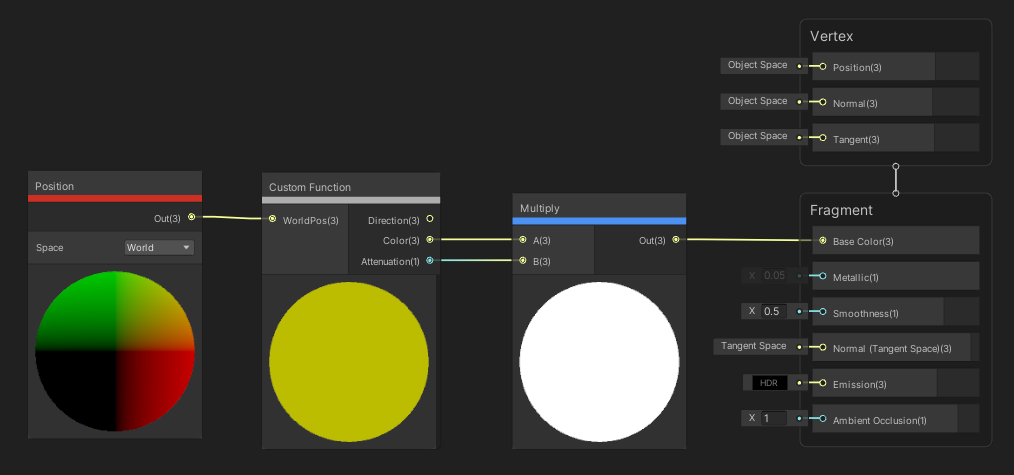The height and width of the screenshot is (475, 1014).
Task: Click the Tangent Space label for Normal
Action: tap(756, 347)
